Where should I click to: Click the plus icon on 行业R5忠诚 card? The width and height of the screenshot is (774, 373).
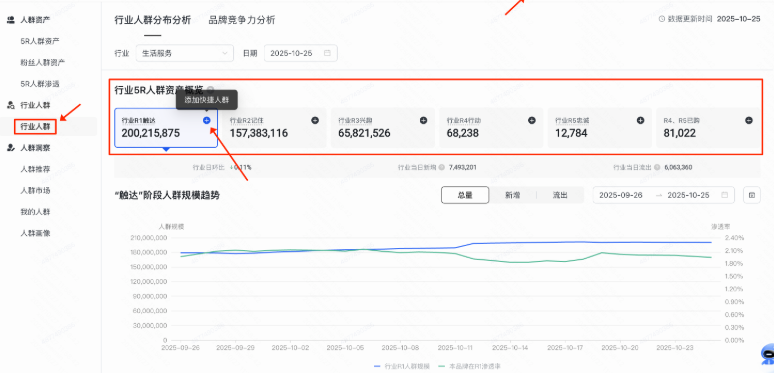640,120
